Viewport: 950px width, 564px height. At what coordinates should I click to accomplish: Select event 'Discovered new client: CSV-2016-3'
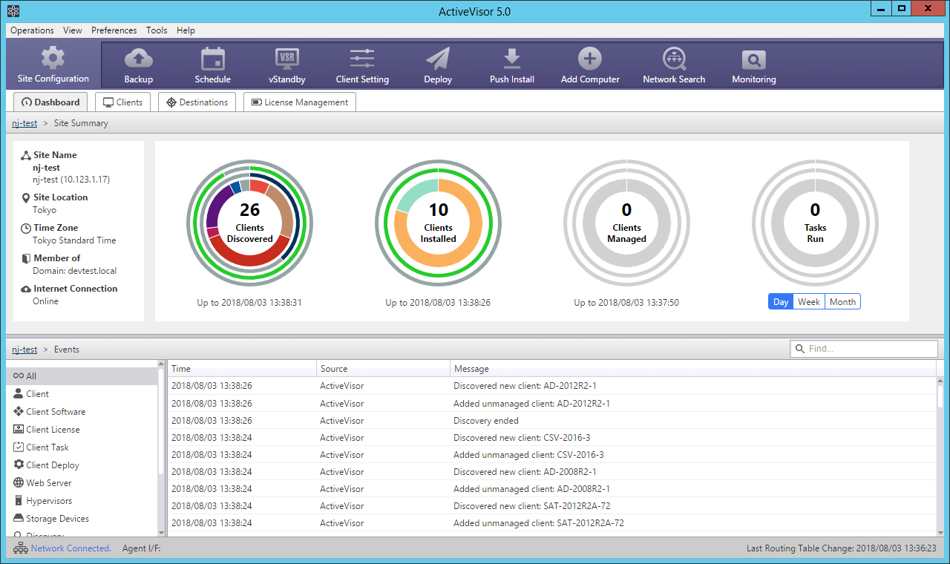(x=552, y=437)
